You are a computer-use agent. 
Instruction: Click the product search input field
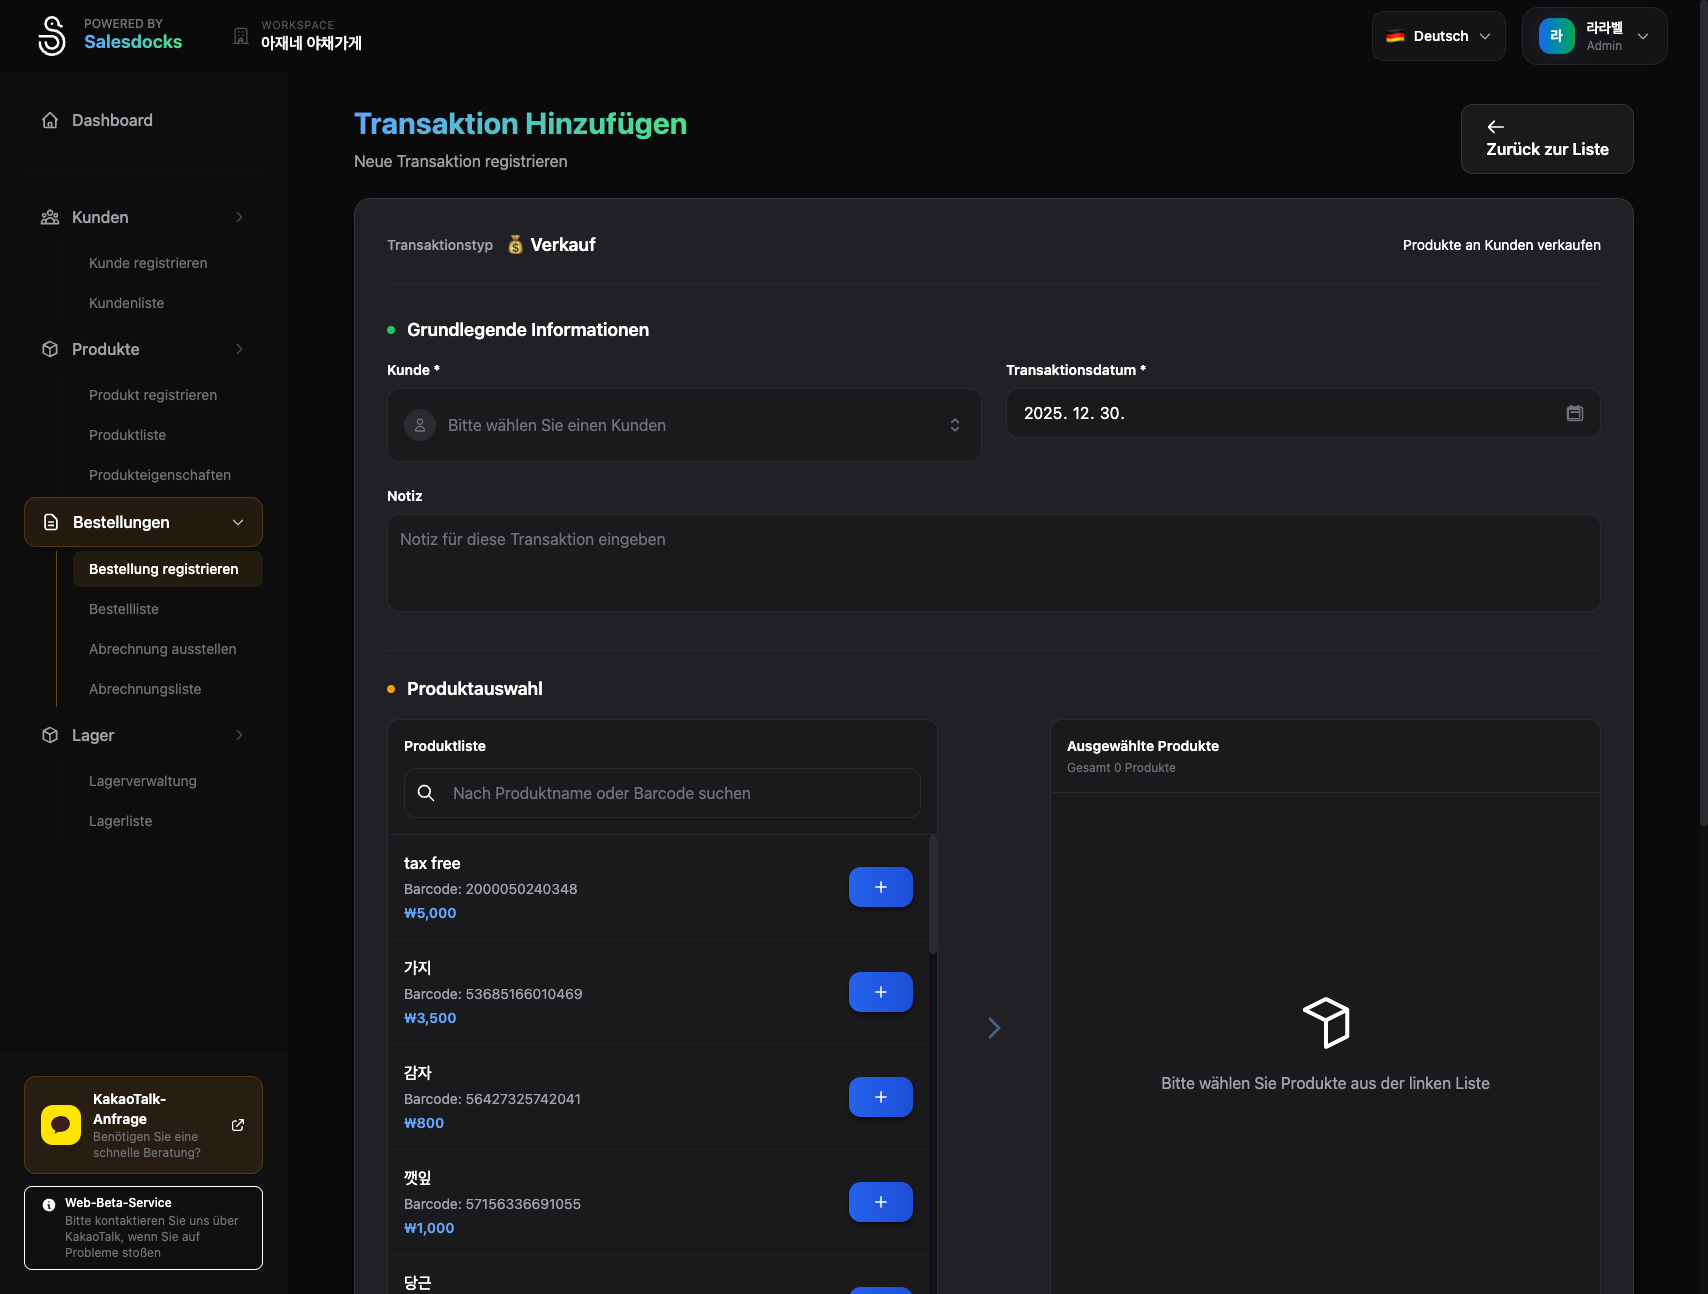tap(662, 793)
